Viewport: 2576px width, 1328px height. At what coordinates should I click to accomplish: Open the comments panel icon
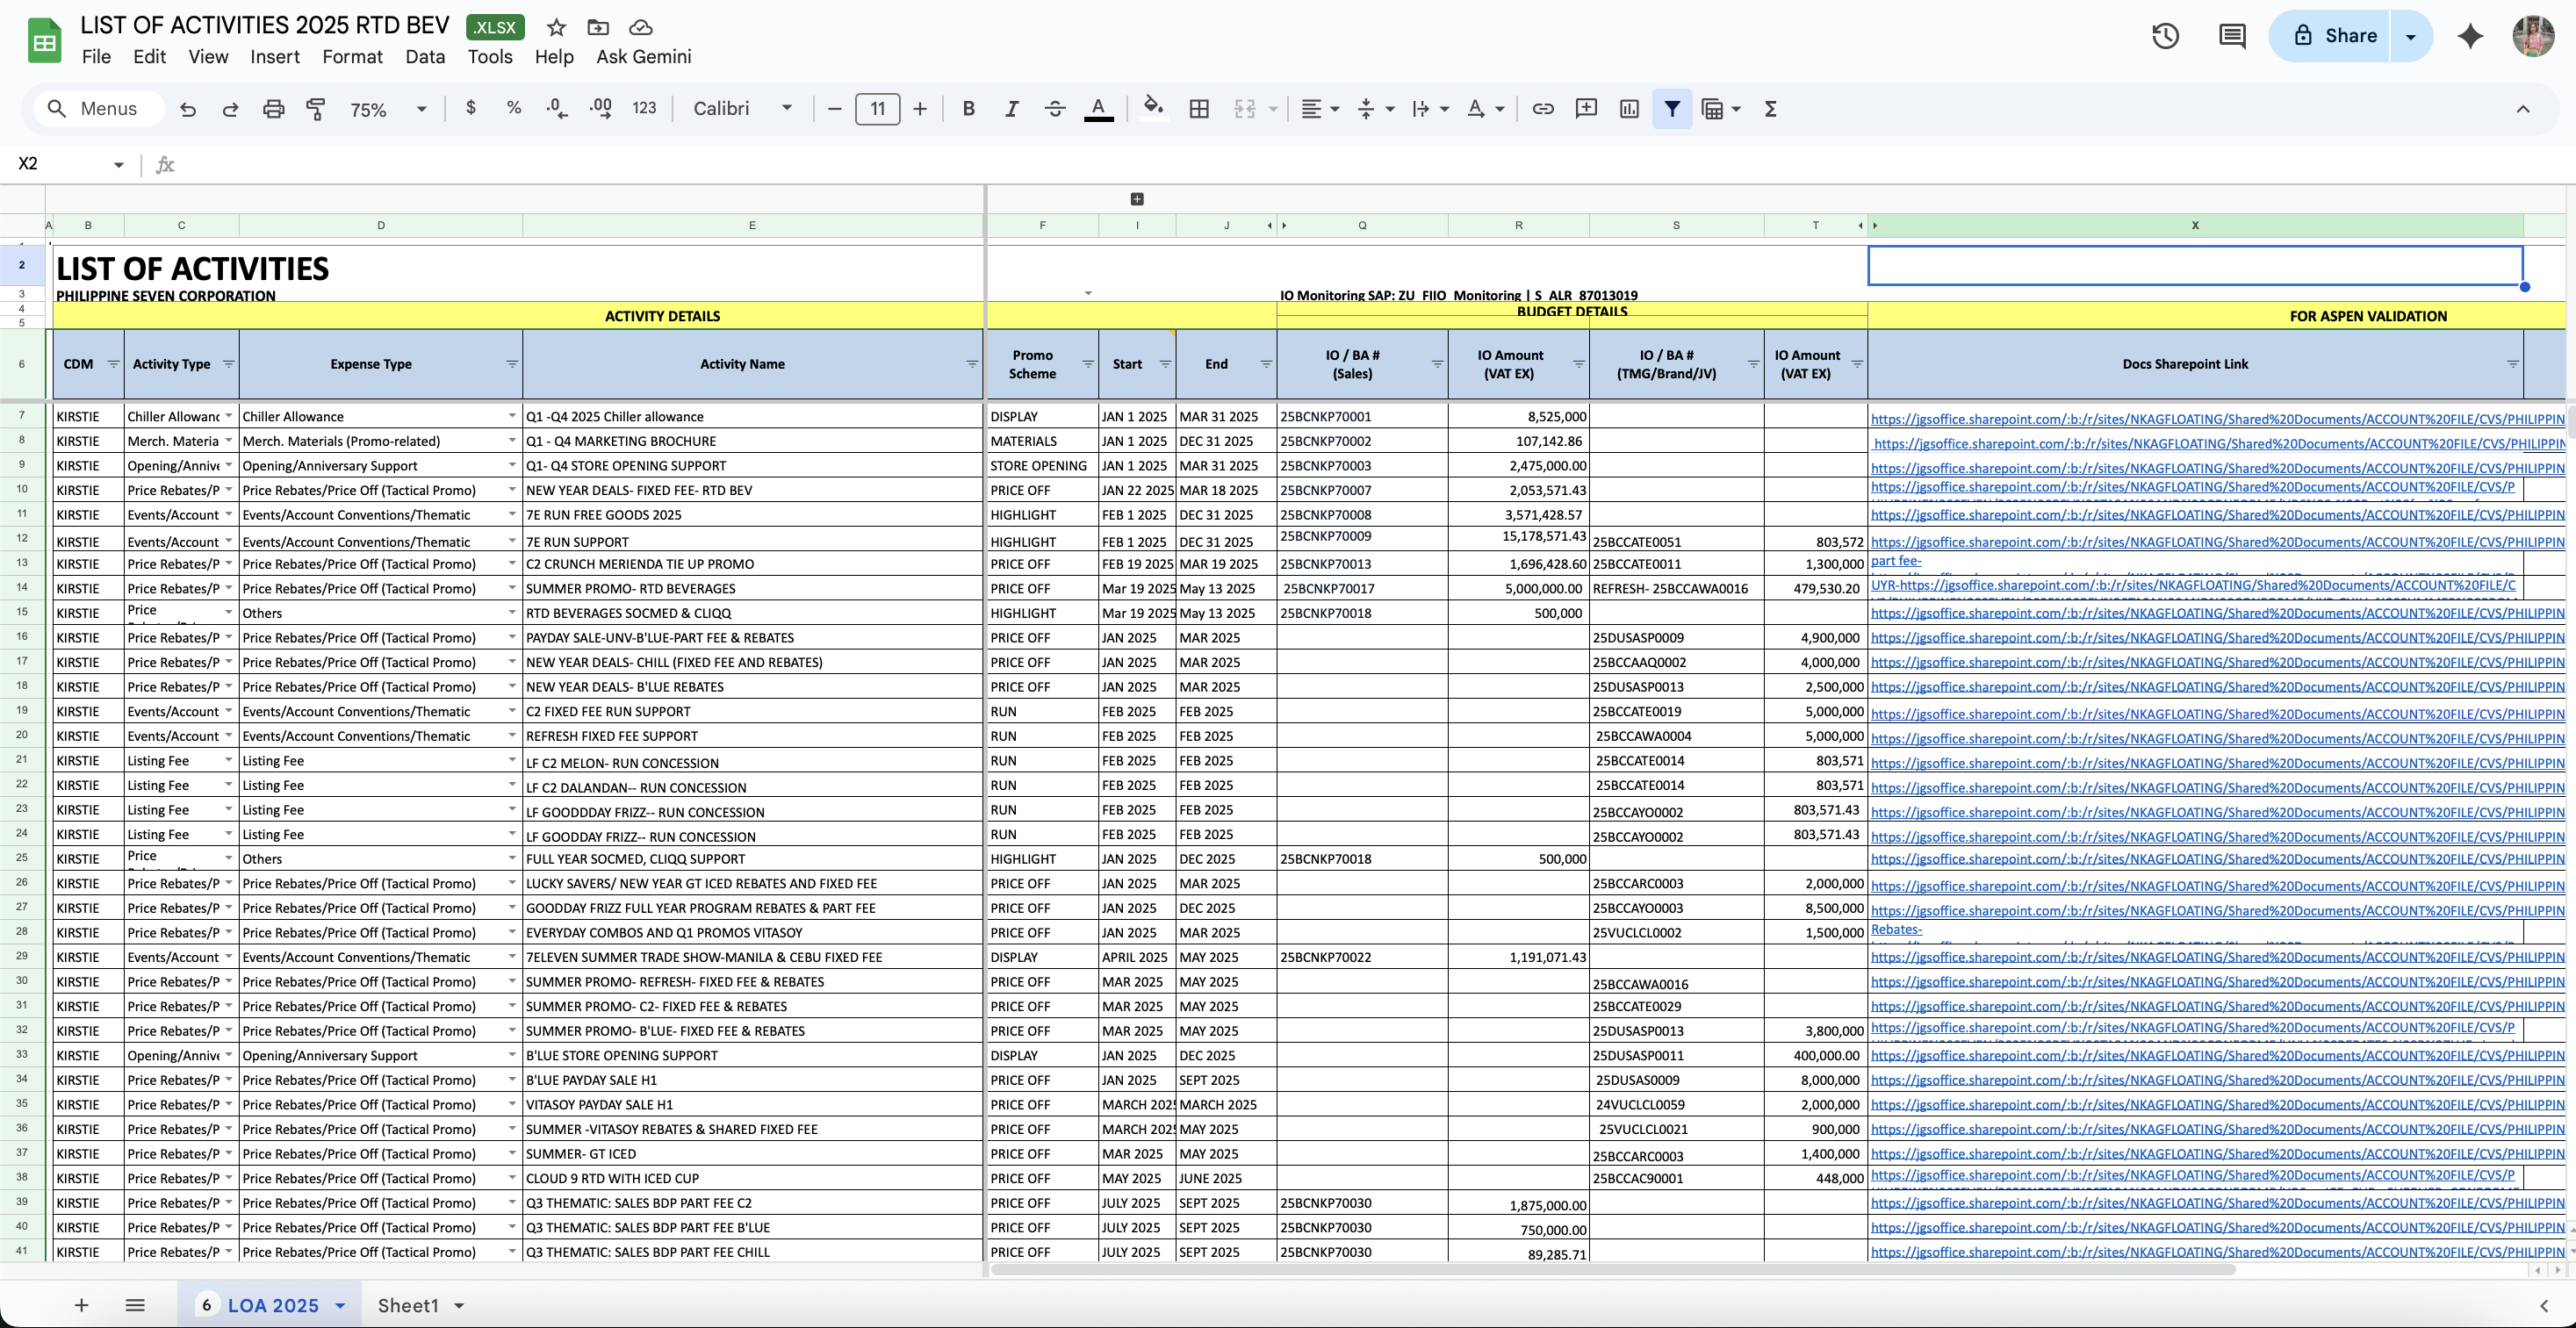[x=2232, y=36]
